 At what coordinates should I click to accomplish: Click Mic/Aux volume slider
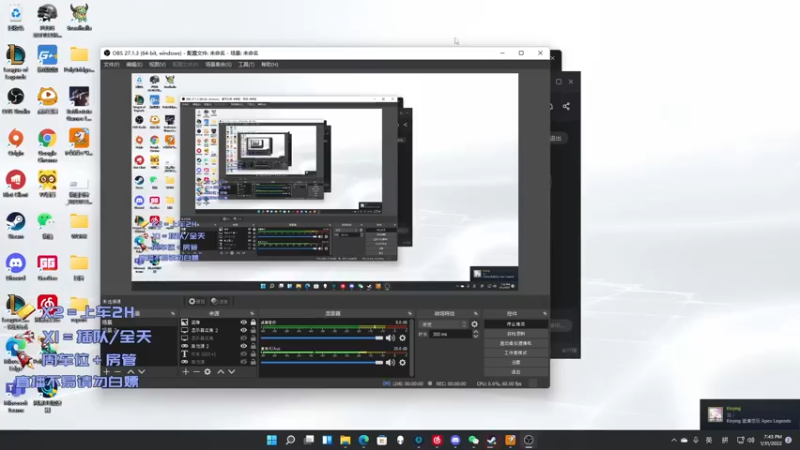[322, 362]
